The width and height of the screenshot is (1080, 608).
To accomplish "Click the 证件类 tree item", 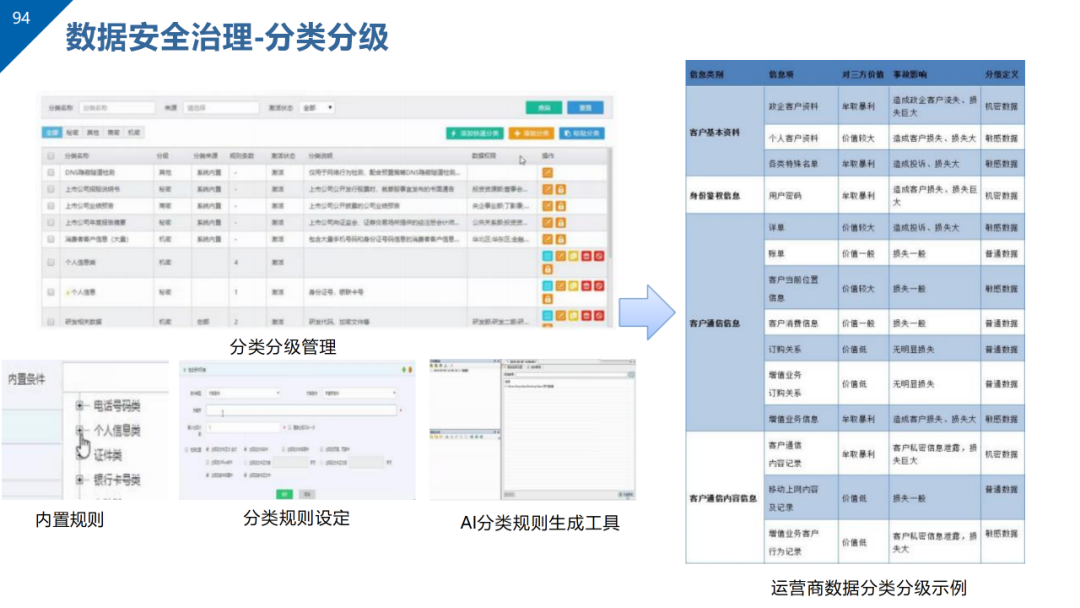I will pyautogui.click(x=108, y=455).
